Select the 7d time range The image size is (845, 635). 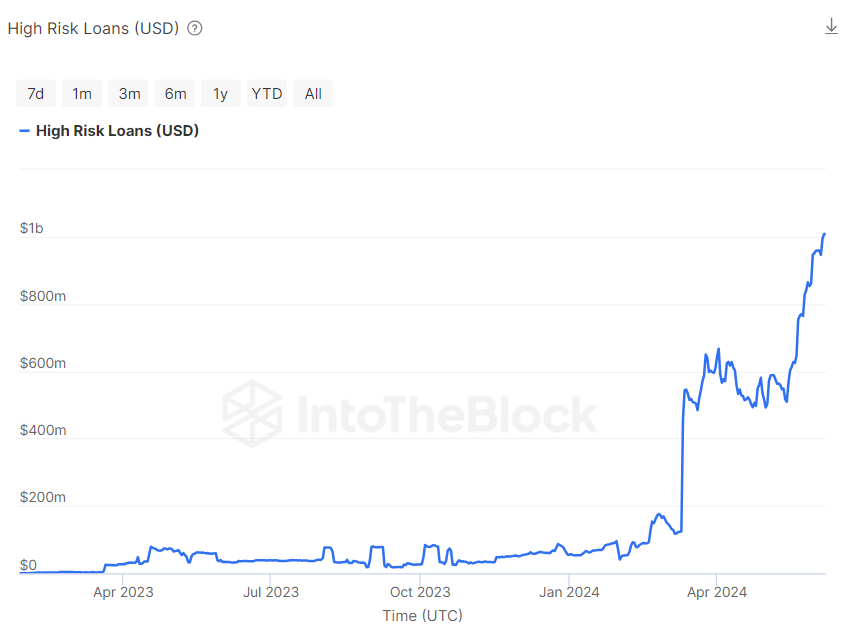click(35, 94)
